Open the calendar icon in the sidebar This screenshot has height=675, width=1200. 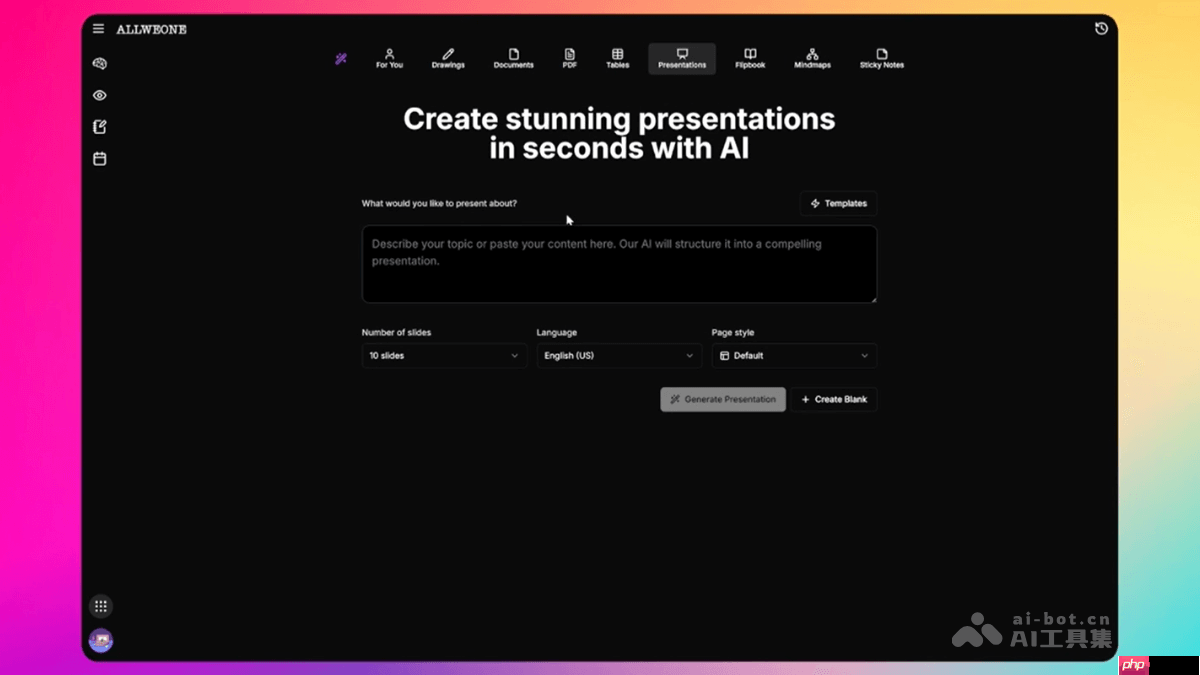[99, 158]
